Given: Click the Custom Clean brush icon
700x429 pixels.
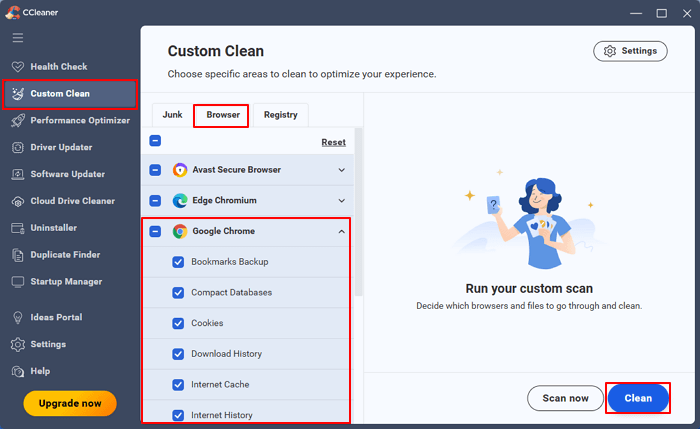Looking at the screenshot, I should coord(18,93).
